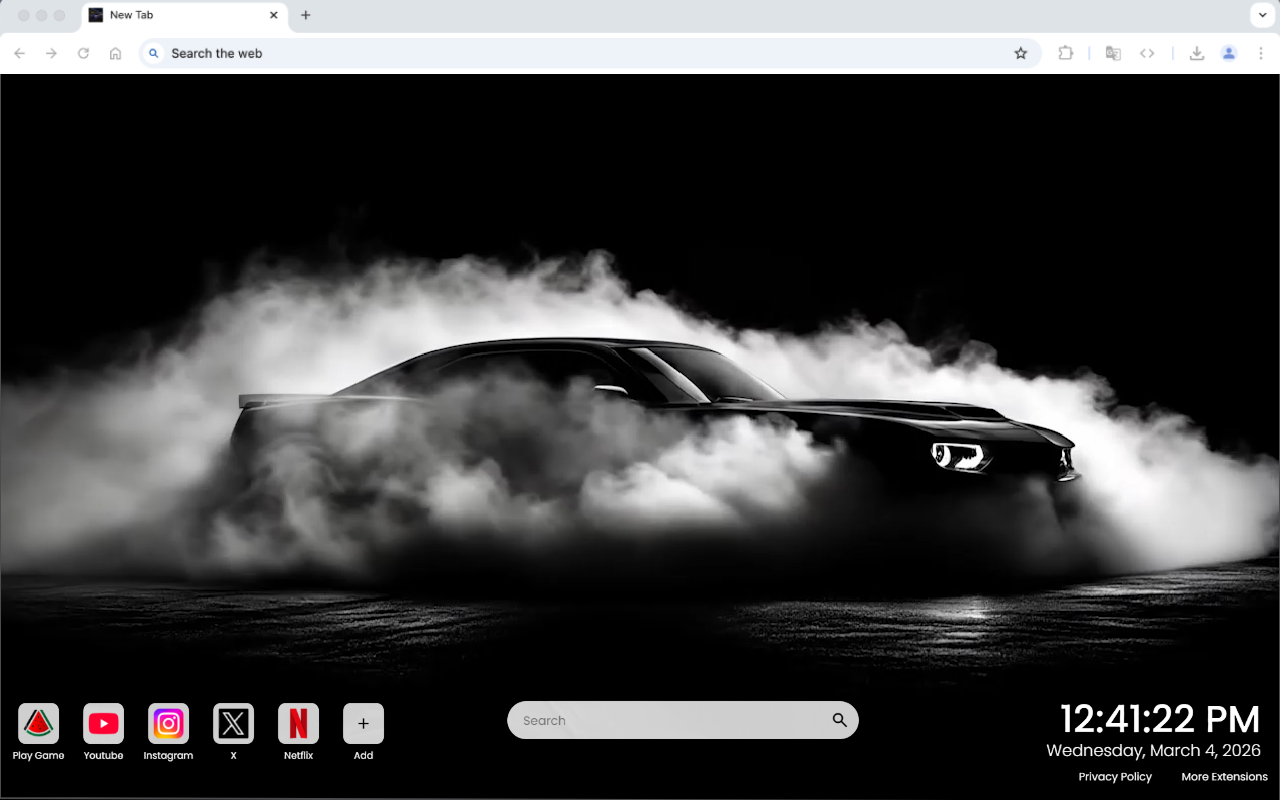Bookmark this page with the star icon
Viewport: 1280px width, 800px height.
click(1020, 53)
